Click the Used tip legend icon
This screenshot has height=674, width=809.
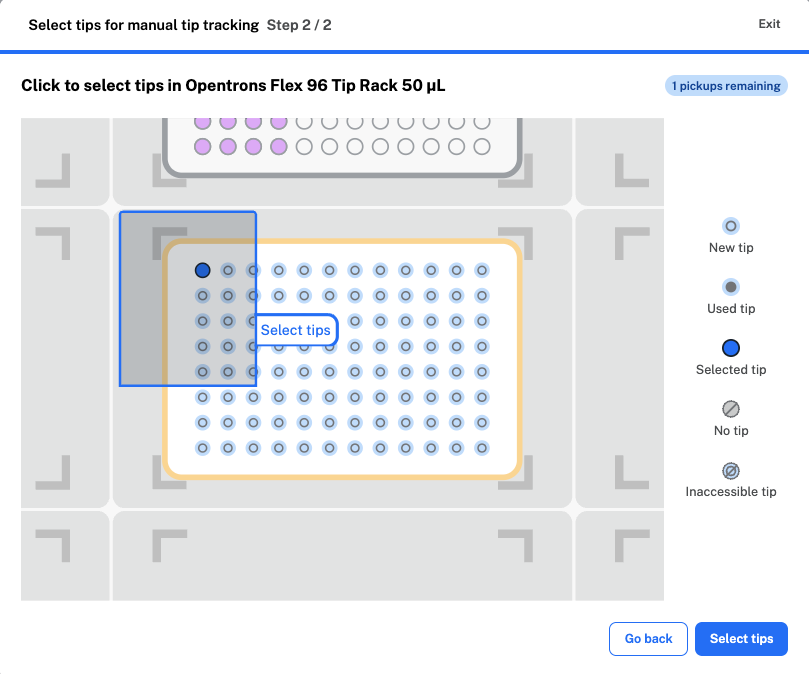point(731,287)
